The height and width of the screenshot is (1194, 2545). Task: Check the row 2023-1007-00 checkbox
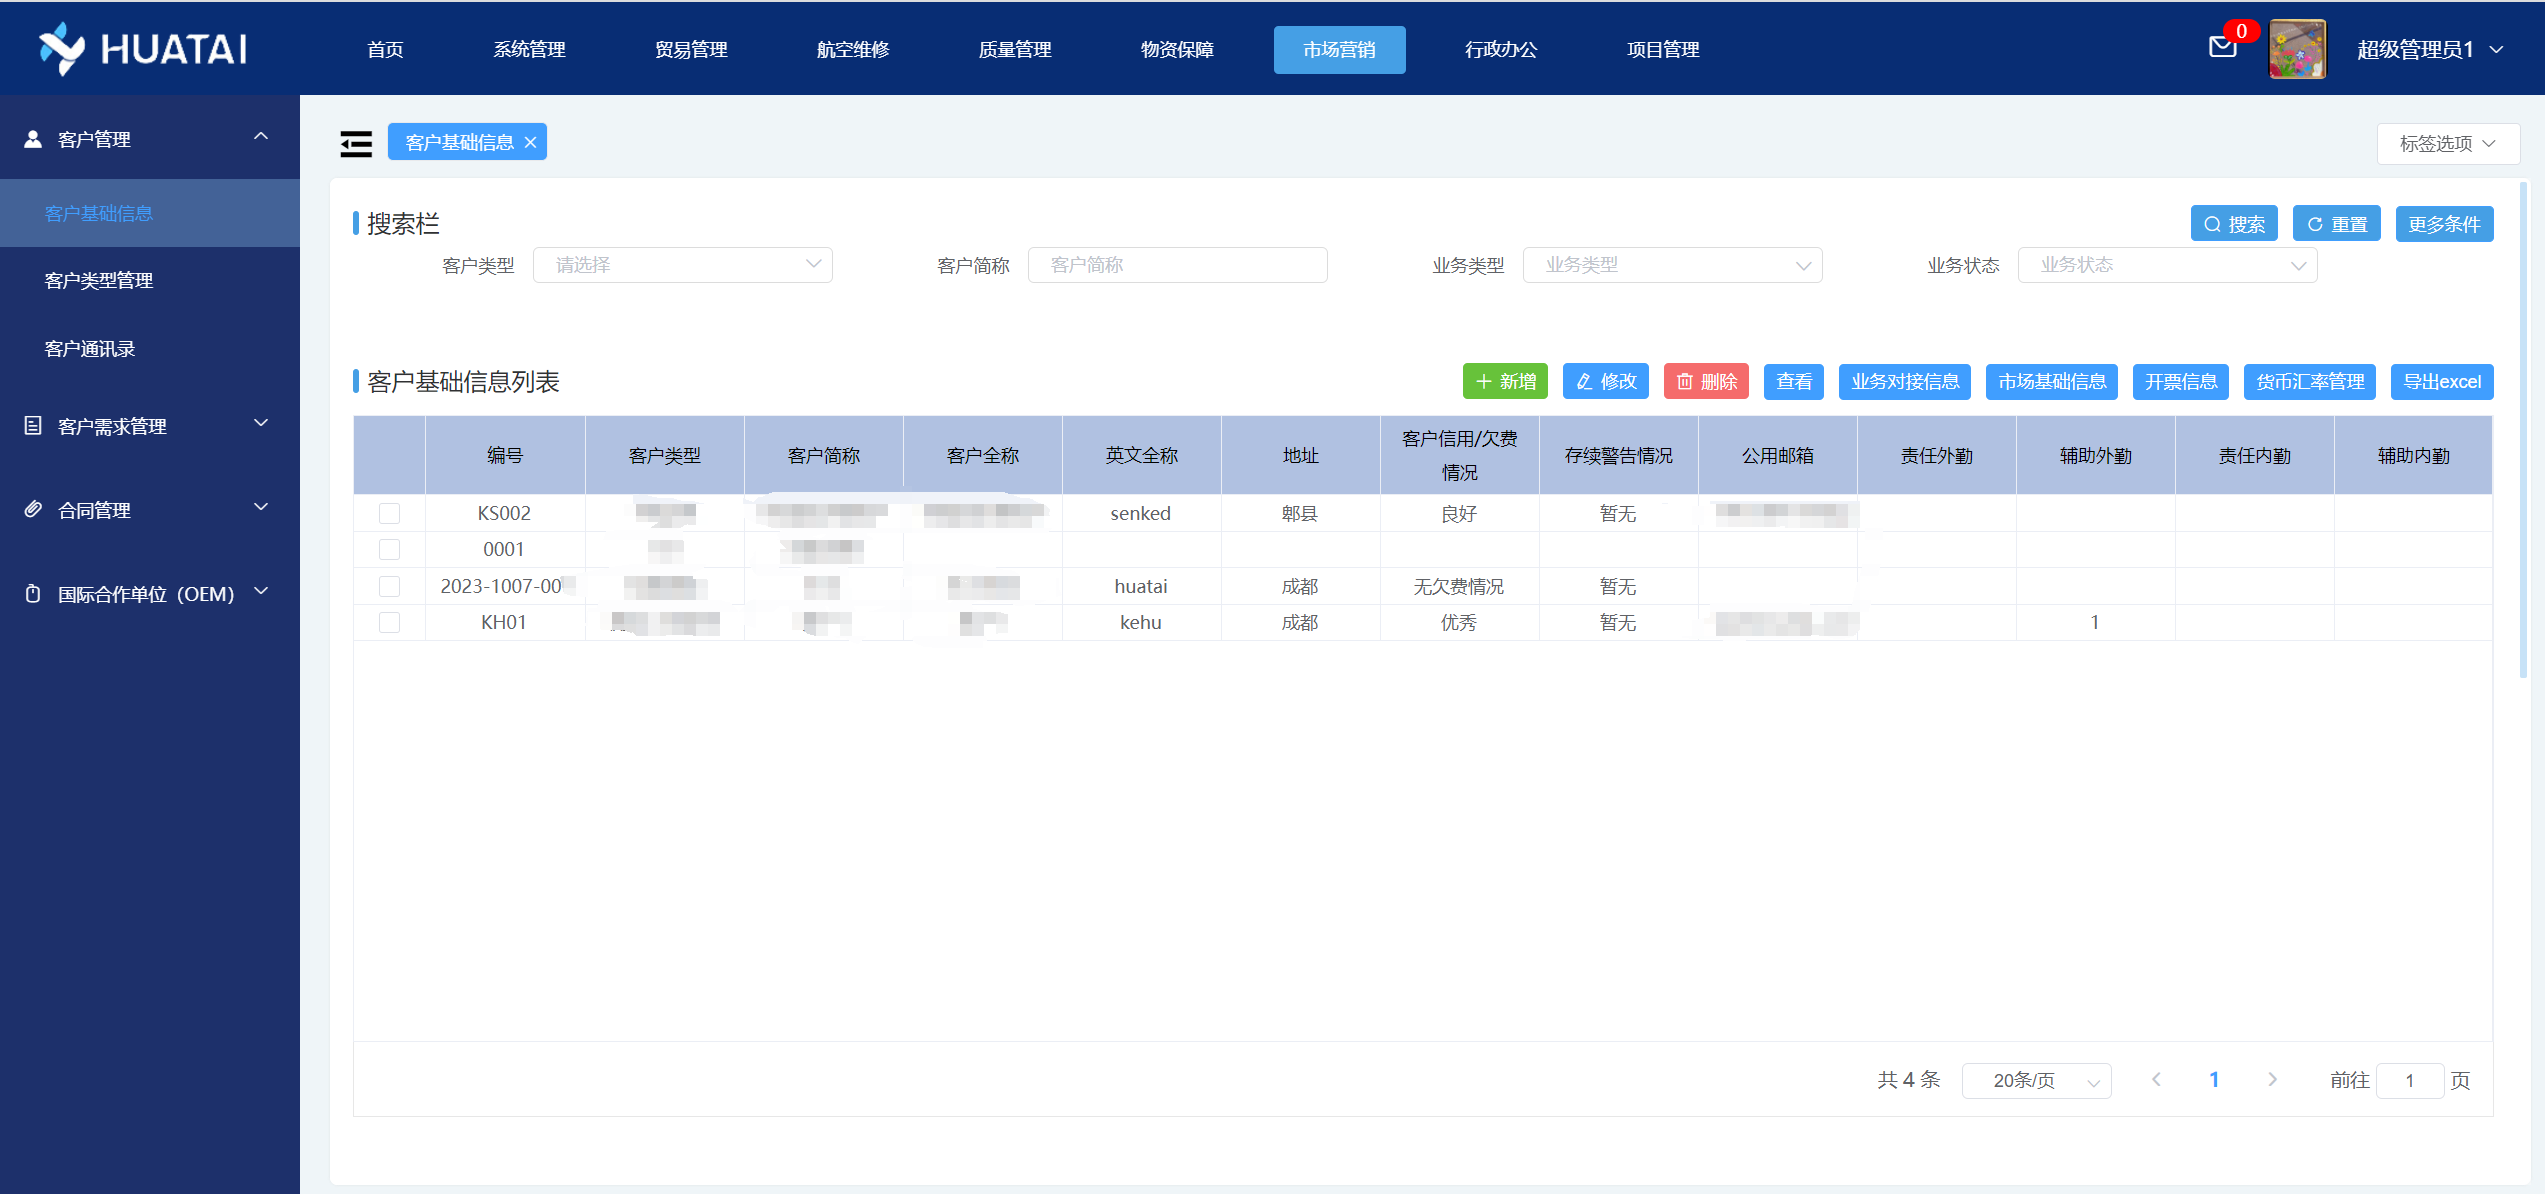point(390,586)
